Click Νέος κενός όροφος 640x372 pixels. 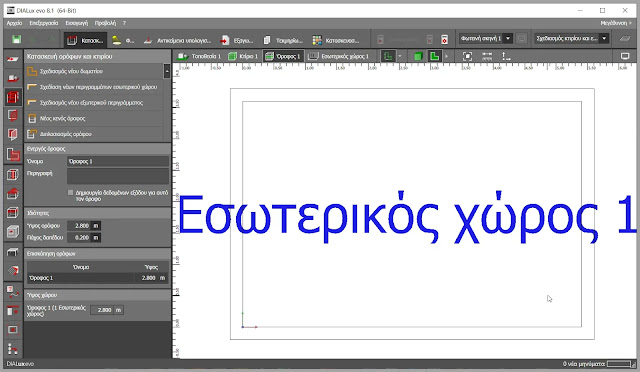coord(94,118)
